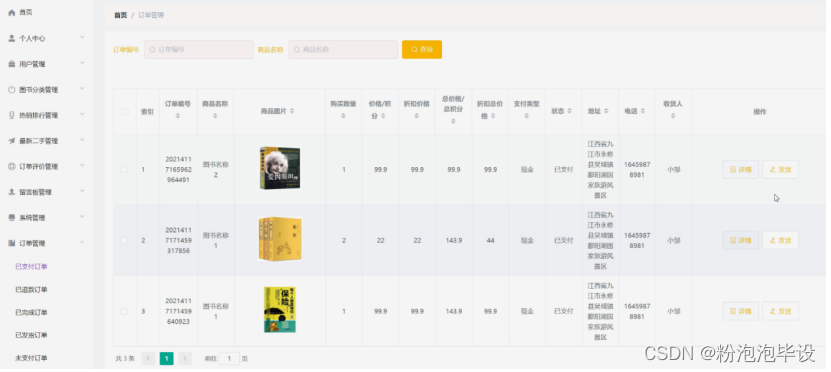Viewport: 831px width, 372px height.
Task: Click the home icon in the sidebar
Action: click(12, 13)
